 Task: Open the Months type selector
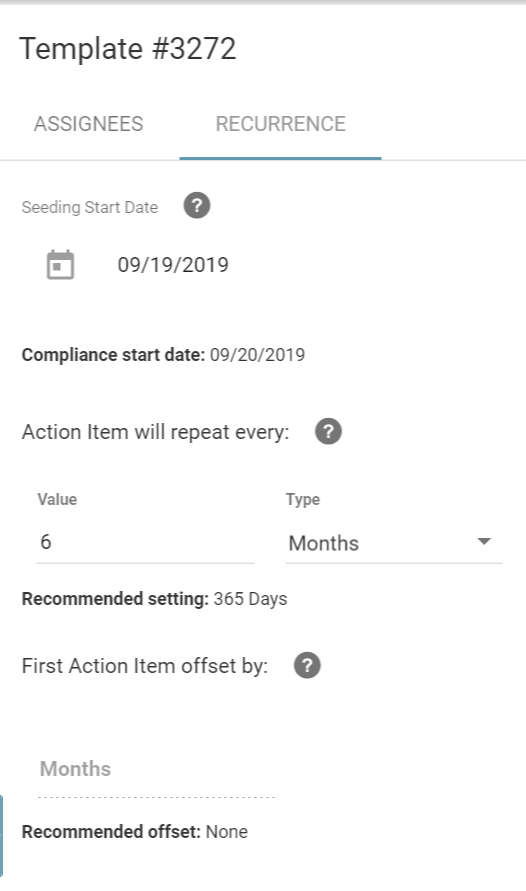[x=394, y=543]
